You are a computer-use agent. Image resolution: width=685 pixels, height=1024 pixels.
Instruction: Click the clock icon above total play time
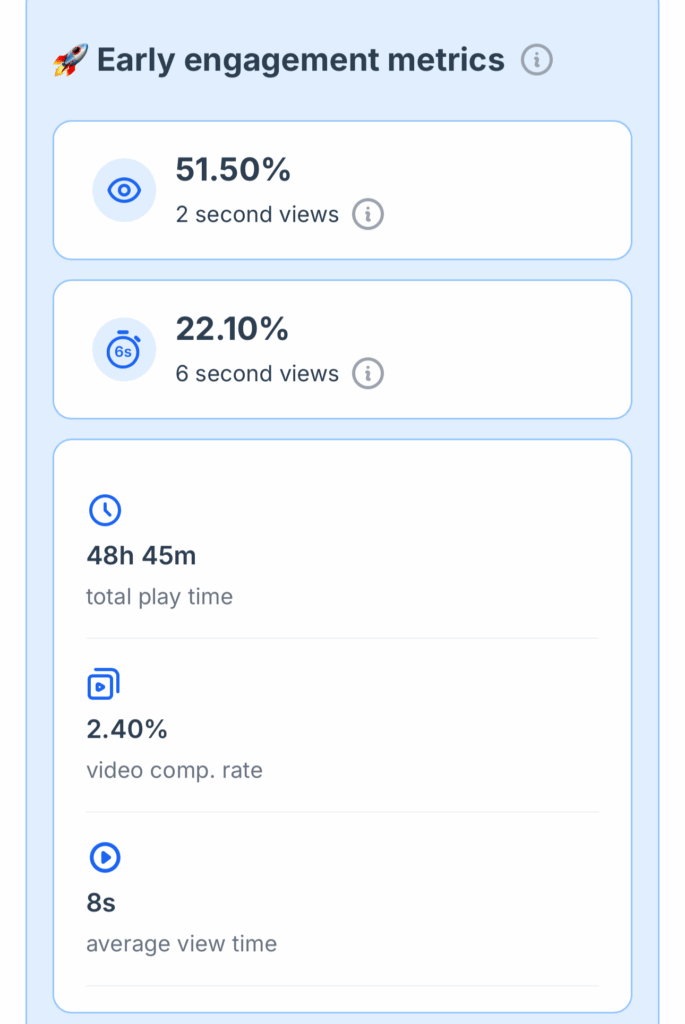[x=105, y=511]
